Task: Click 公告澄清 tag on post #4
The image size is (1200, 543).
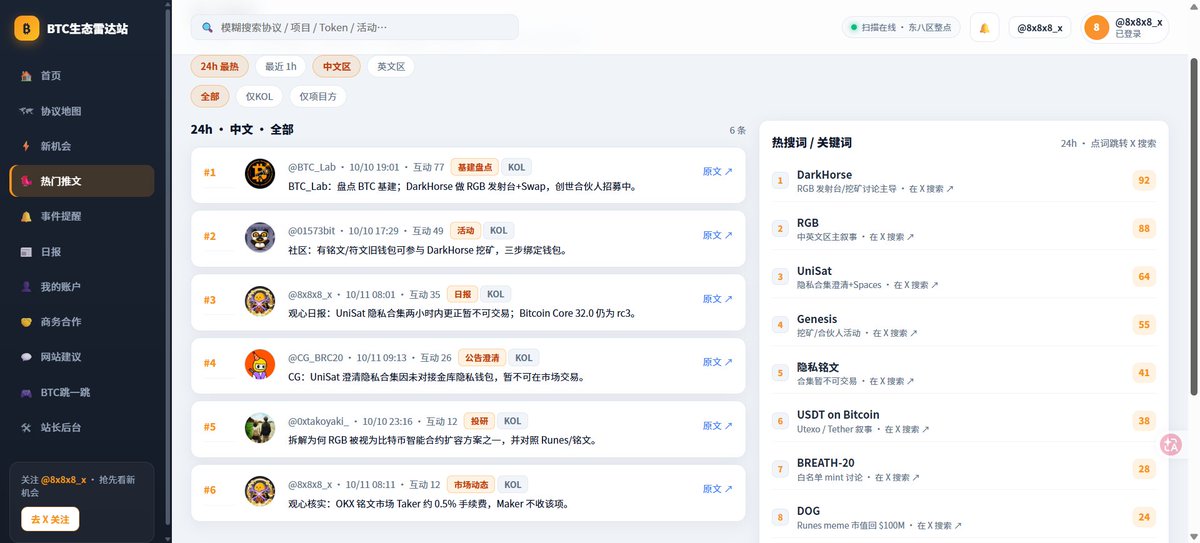Action: click(481, 357)
